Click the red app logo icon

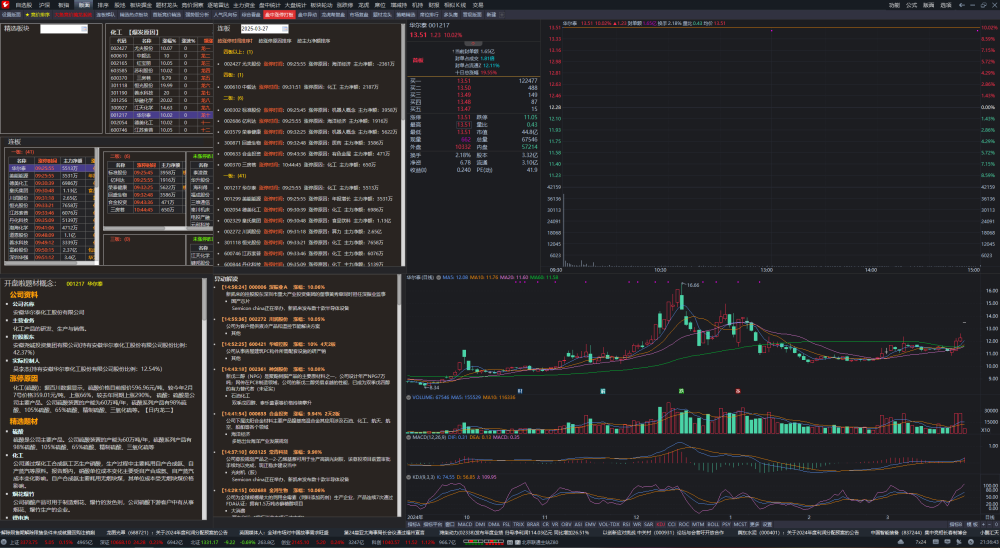[5, 4]
